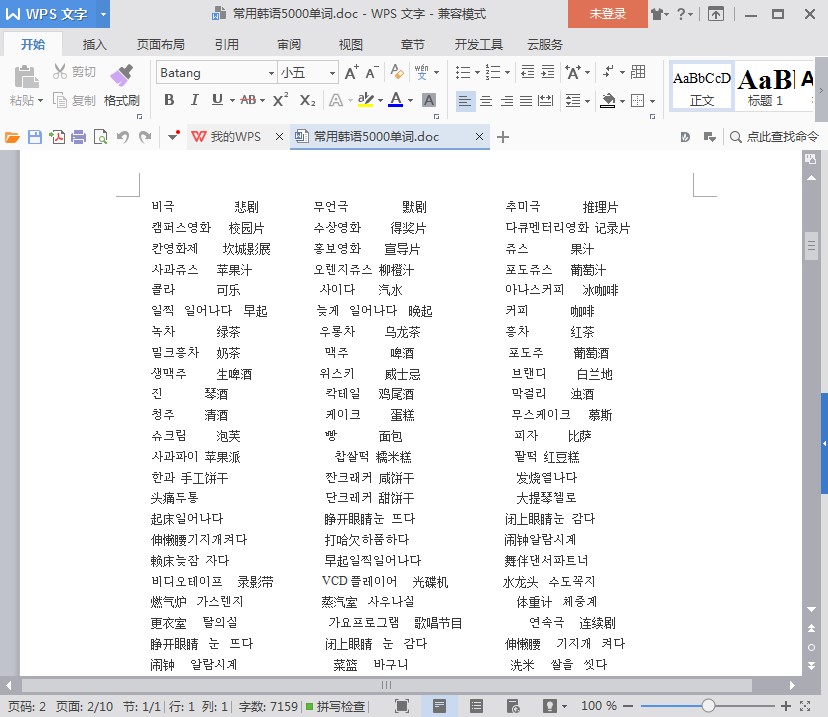
Task: Open the 云服务 ribbon tab
Action: click(x=544, y=44)
